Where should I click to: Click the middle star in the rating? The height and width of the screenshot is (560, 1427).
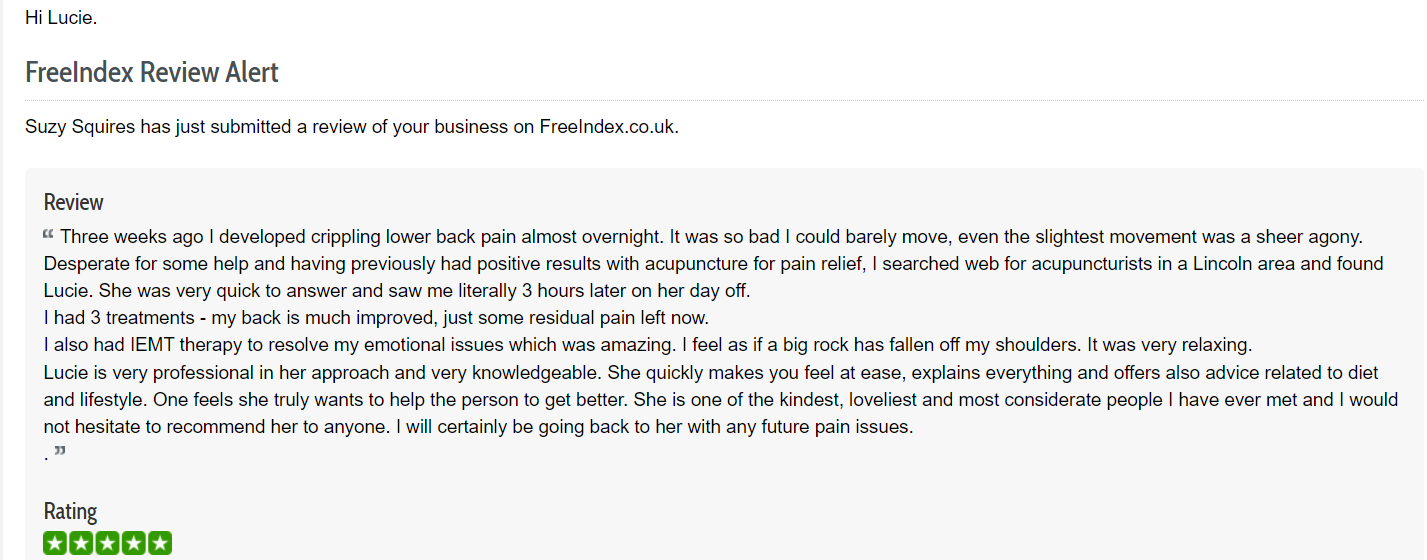click(x=108, y=543)
